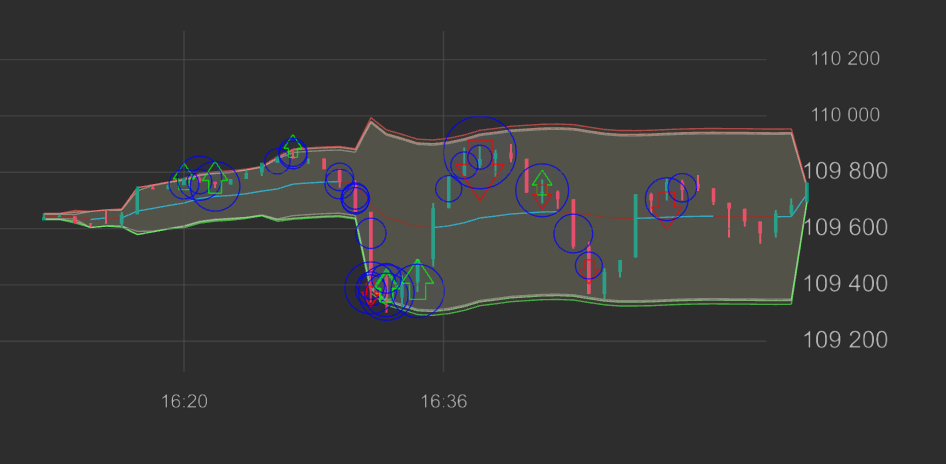The width and height of the screenshot is (946, 464).
Task: Click the small blue circle on the green candle just right of the 16:36 gridline
Action: [x=449, y=189]
